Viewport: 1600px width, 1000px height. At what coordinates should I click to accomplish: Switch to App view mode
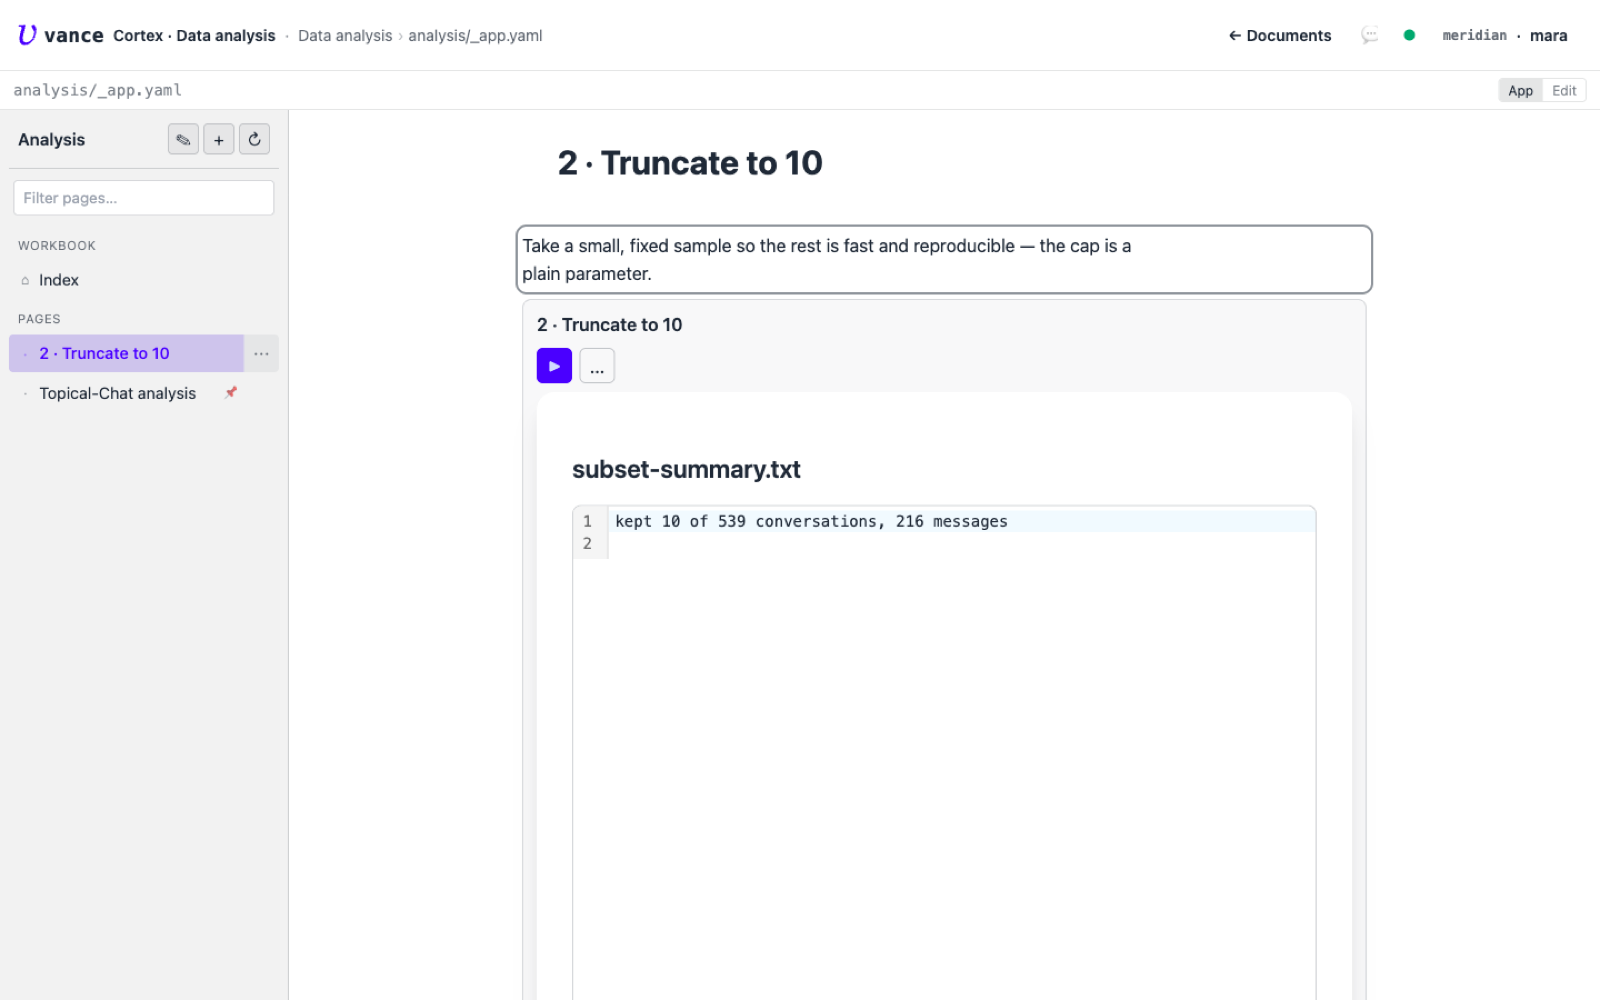click(x=1520, y=90)
